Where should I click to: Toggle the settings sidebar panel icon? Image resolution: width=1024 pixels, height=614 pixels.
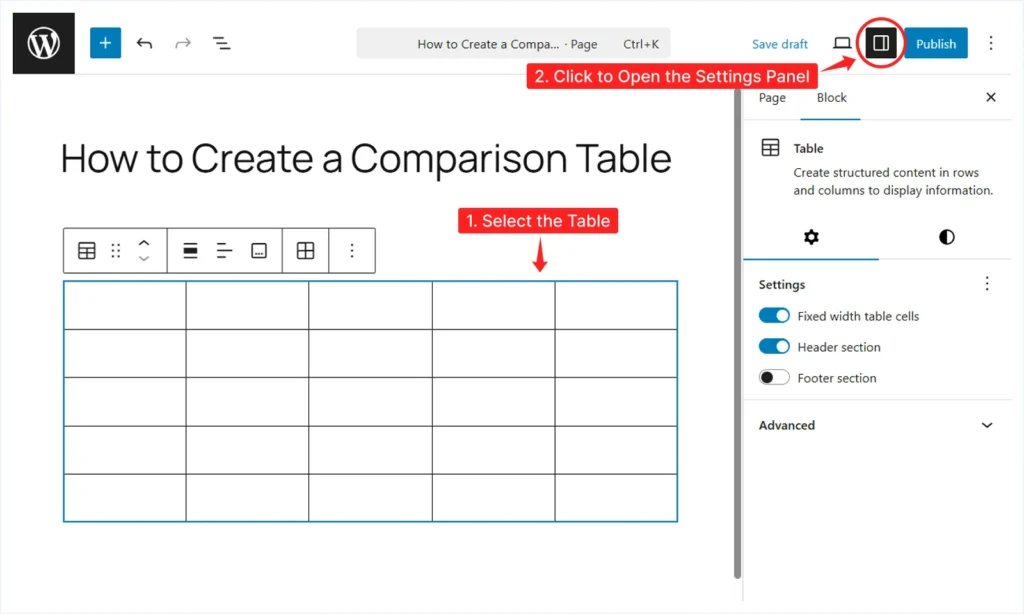(880, 43)
